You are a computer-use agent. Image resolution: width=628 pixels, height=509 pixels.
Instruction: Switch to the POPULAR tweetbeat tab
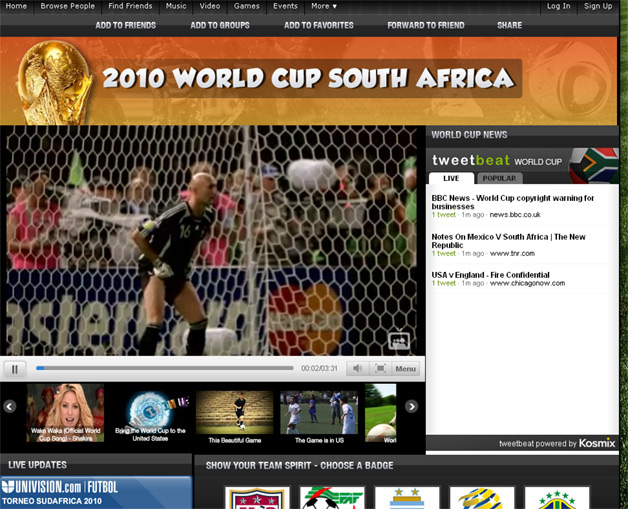(x=499, y=178)
